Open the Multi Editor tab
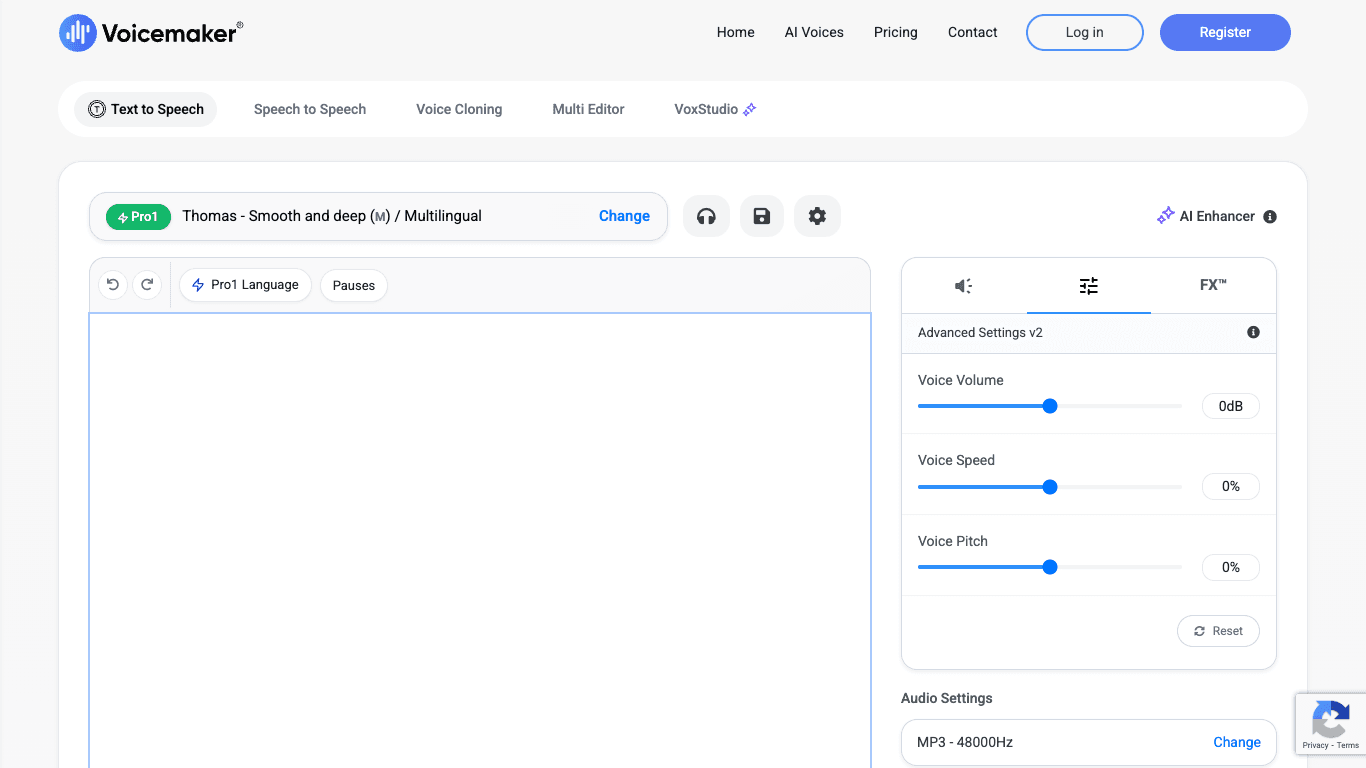Viewport: 1366px width, 768px height. click(588, 109)
